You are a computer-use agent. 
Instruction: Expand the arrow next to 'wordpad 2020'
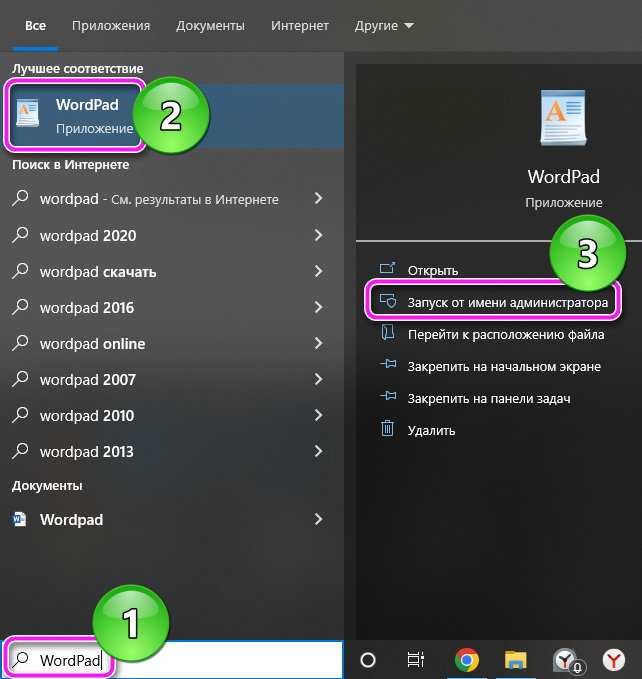319,235
